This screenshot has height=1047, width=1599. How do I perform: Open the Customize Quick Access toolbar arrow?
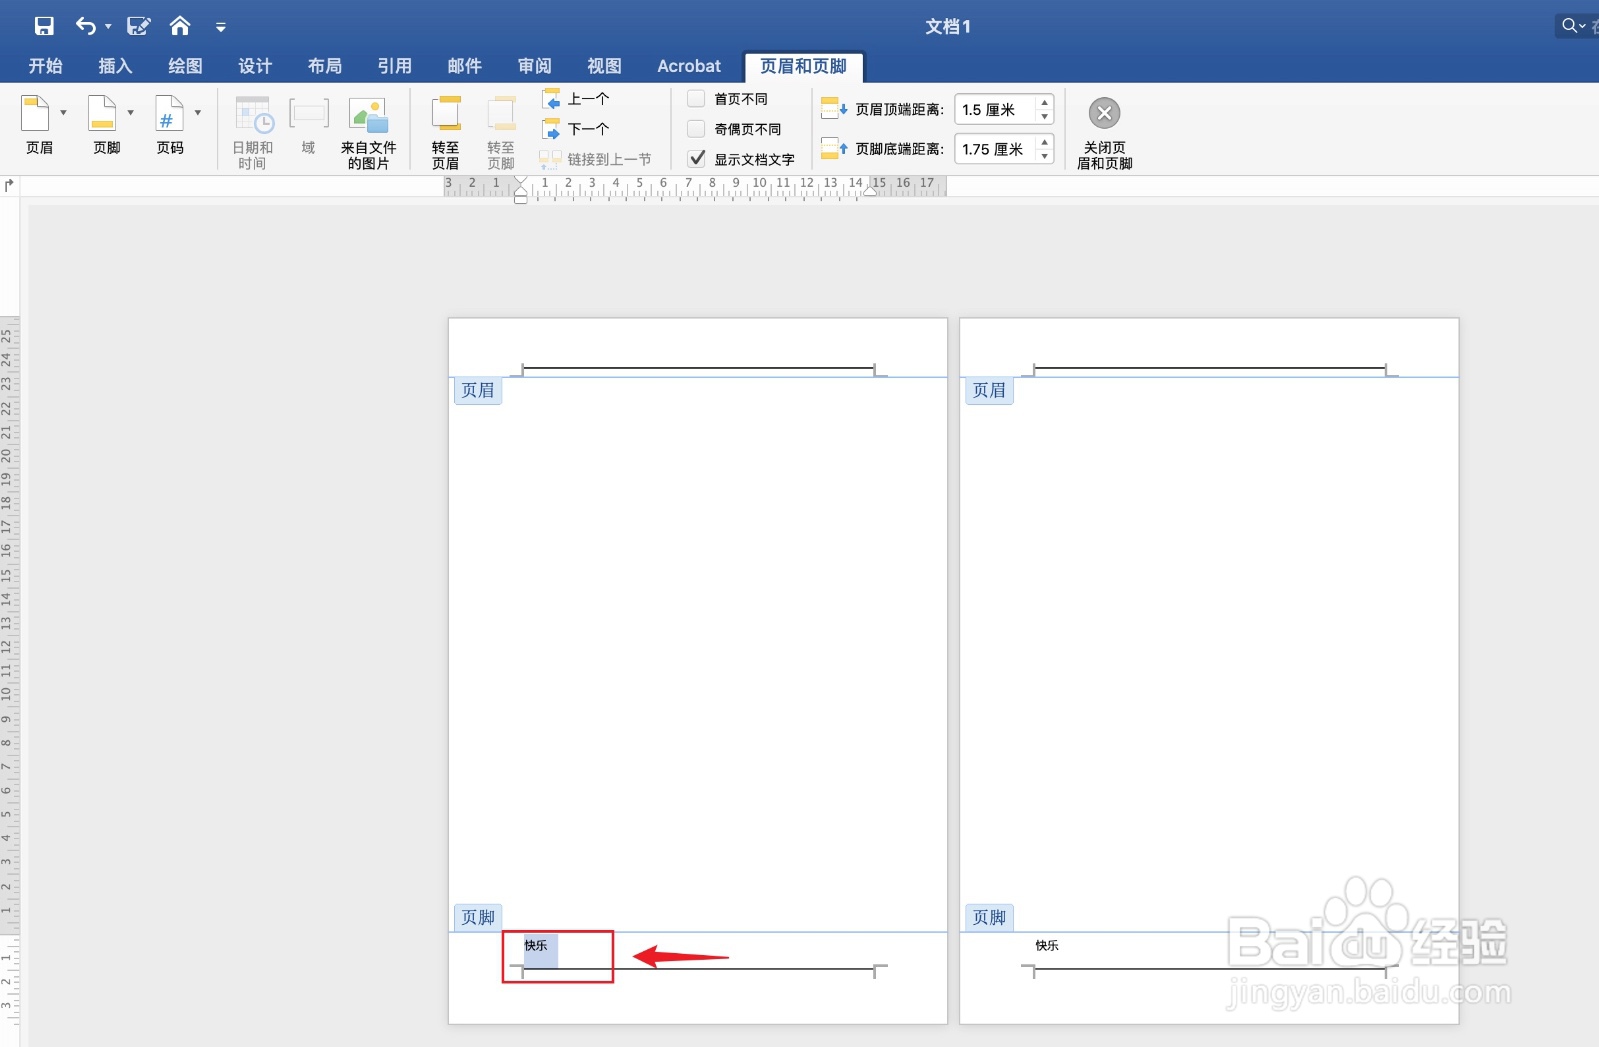pyautogui.click(x=221, y=27)
